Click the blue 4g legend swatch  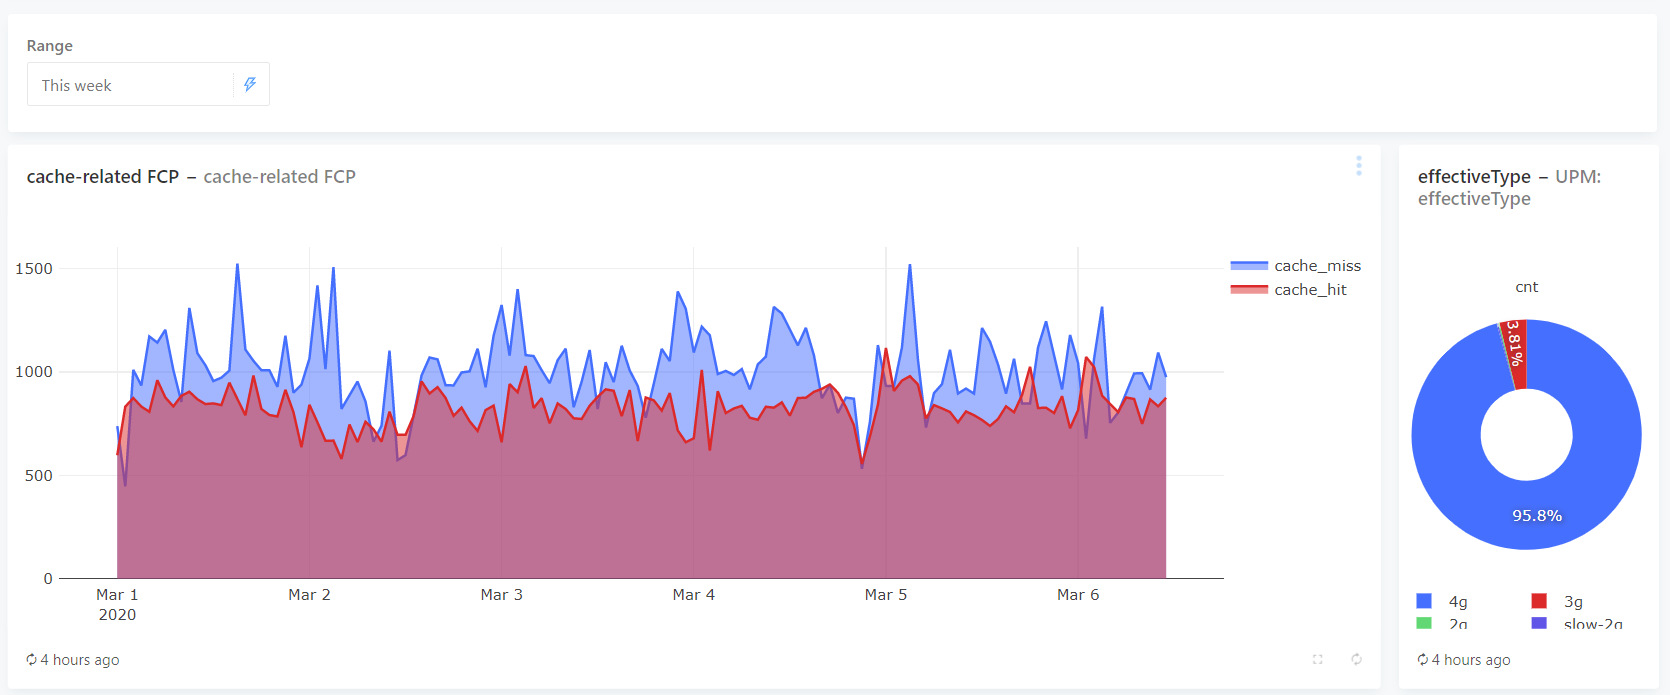coord(1424,601)
